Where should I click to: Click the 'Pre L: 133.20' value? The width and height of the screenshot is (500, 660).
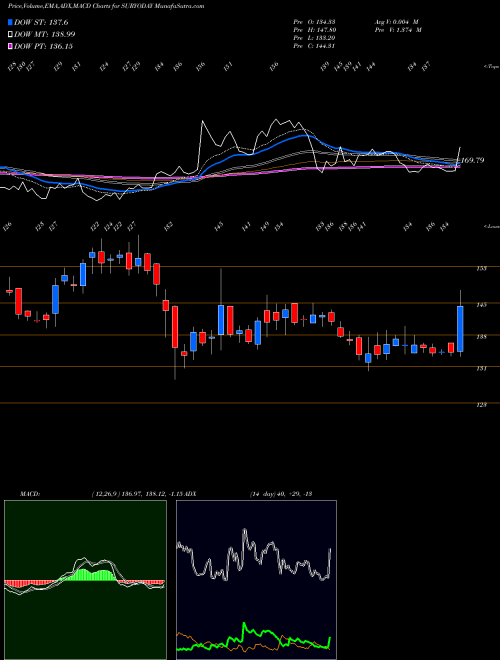(x=314, y=37)
